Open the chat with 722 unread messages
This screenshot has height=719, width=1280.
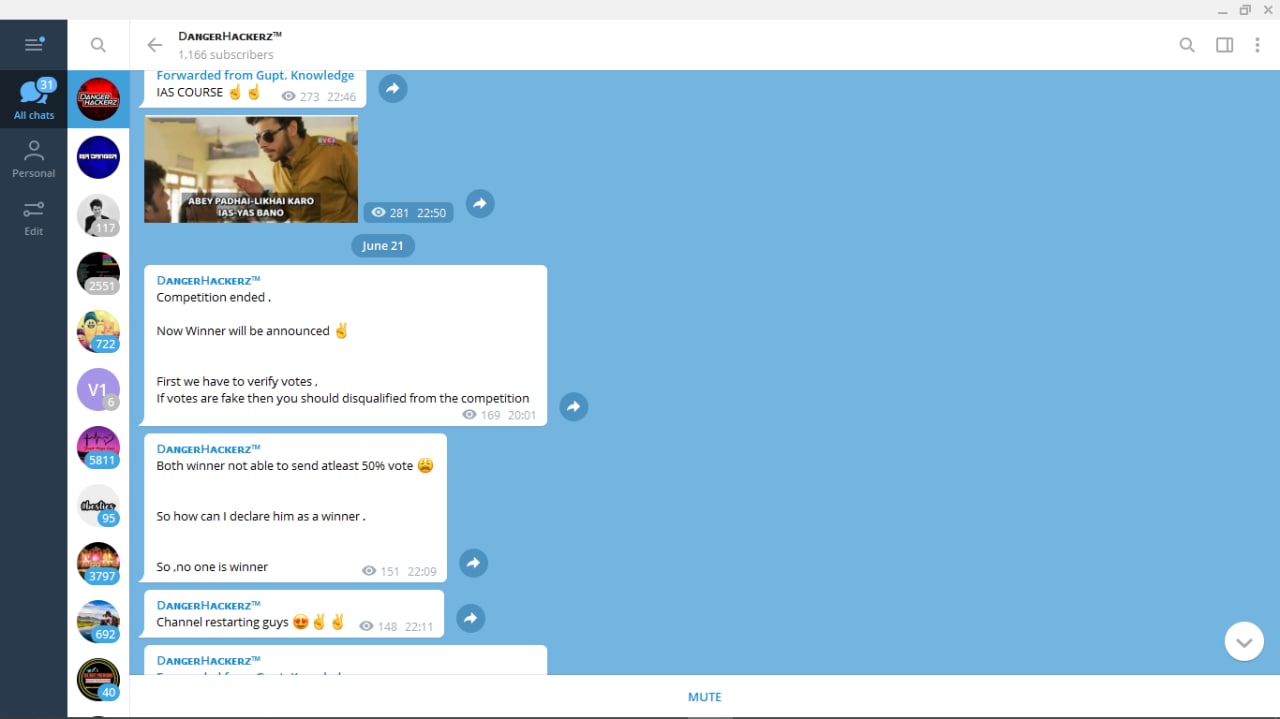tap(98, 331)
